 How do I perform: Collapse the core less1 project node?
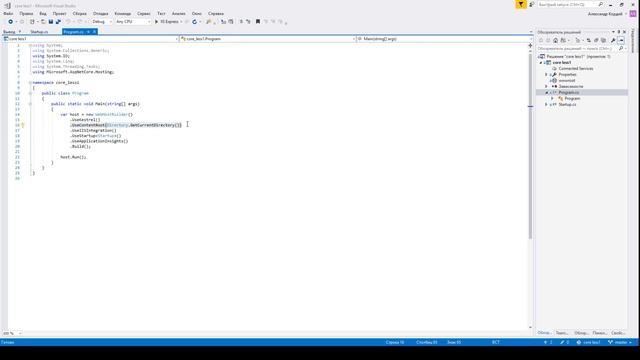[x=541, y=63]
